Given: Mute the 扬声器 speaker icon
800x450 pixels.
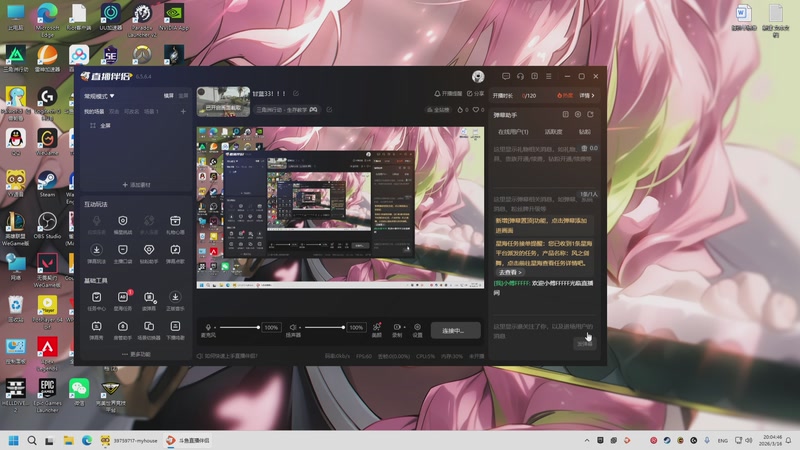Looking at the screenshot, I should pos(293,327).
